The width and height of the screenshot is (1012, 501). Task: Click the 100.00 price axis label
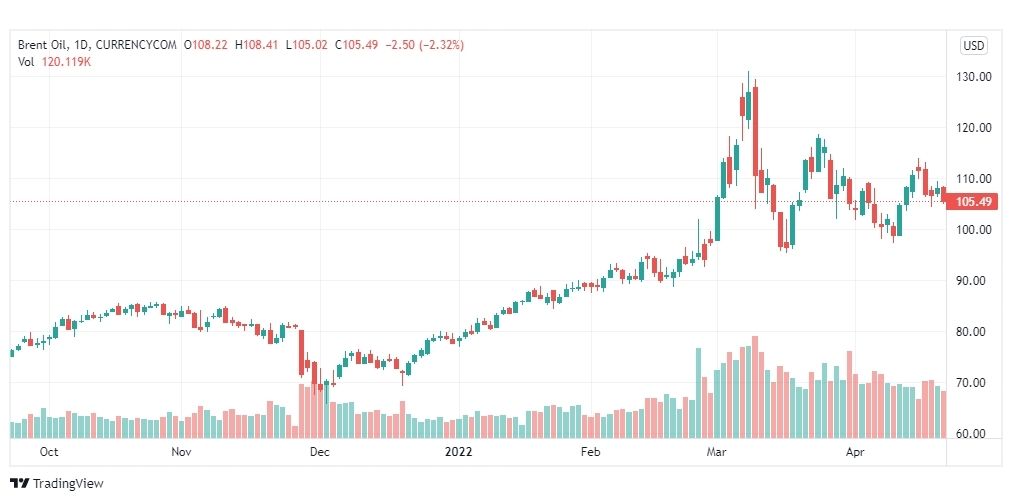[973, 230]
